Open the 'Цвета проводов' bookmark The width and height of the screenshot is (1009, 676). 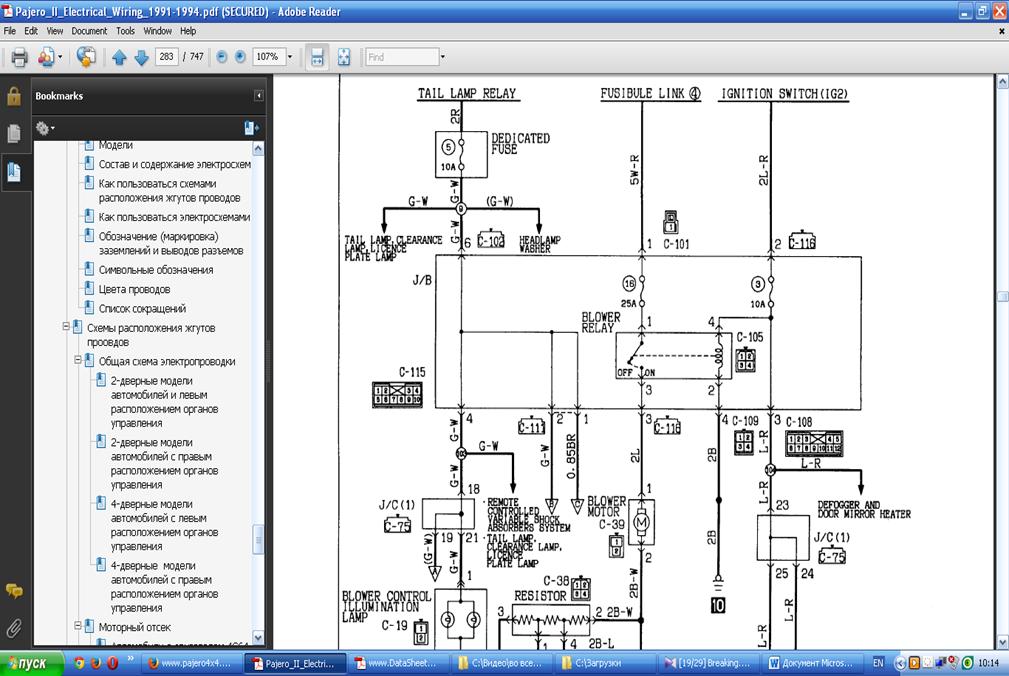pos(134,289)
